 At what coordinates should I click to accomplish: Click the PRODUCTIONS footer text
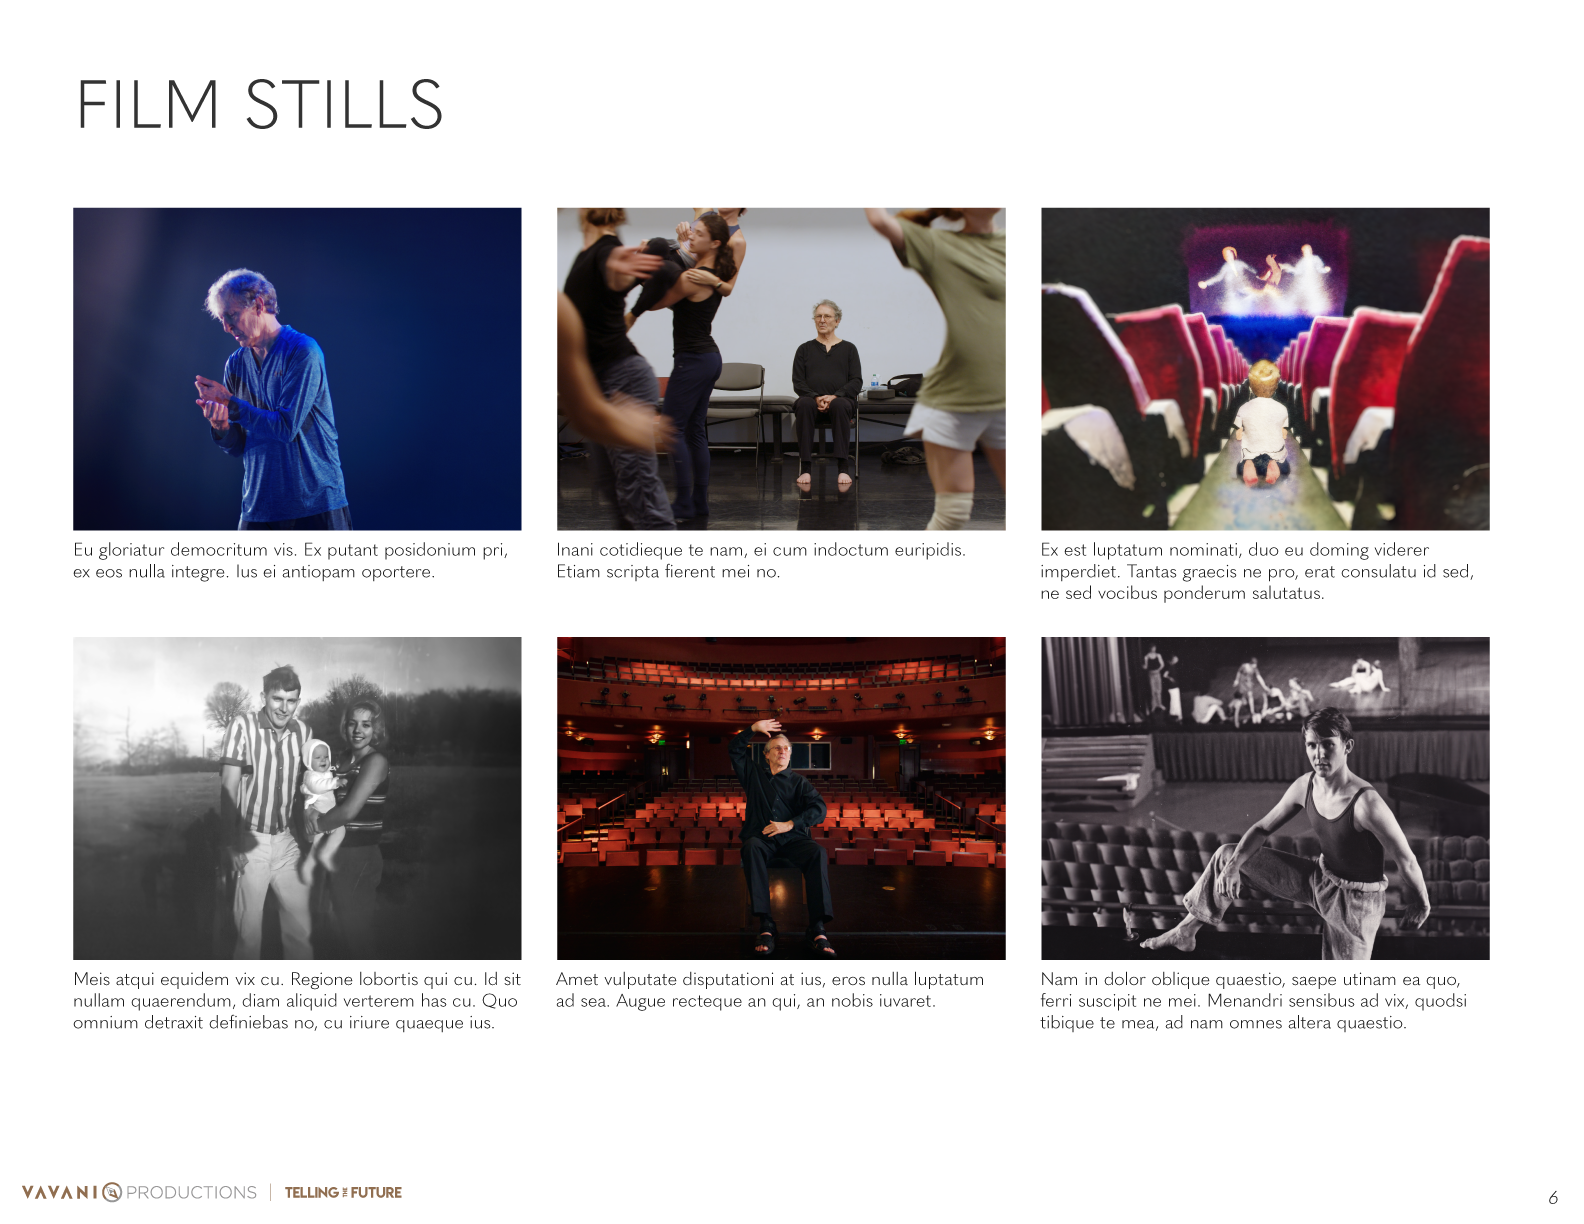pos(191,1192)
